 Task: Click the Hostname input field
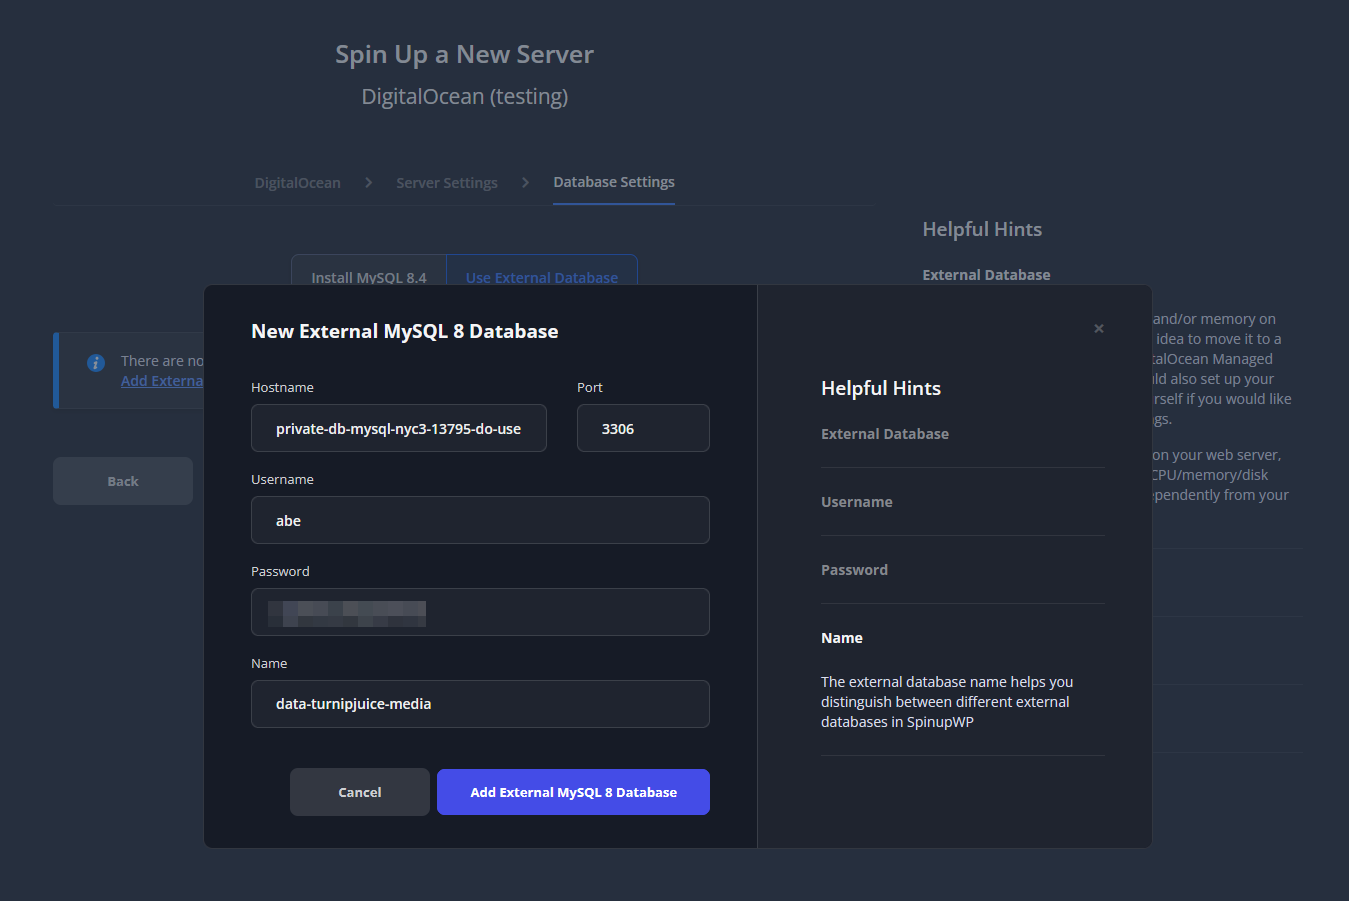398,429
